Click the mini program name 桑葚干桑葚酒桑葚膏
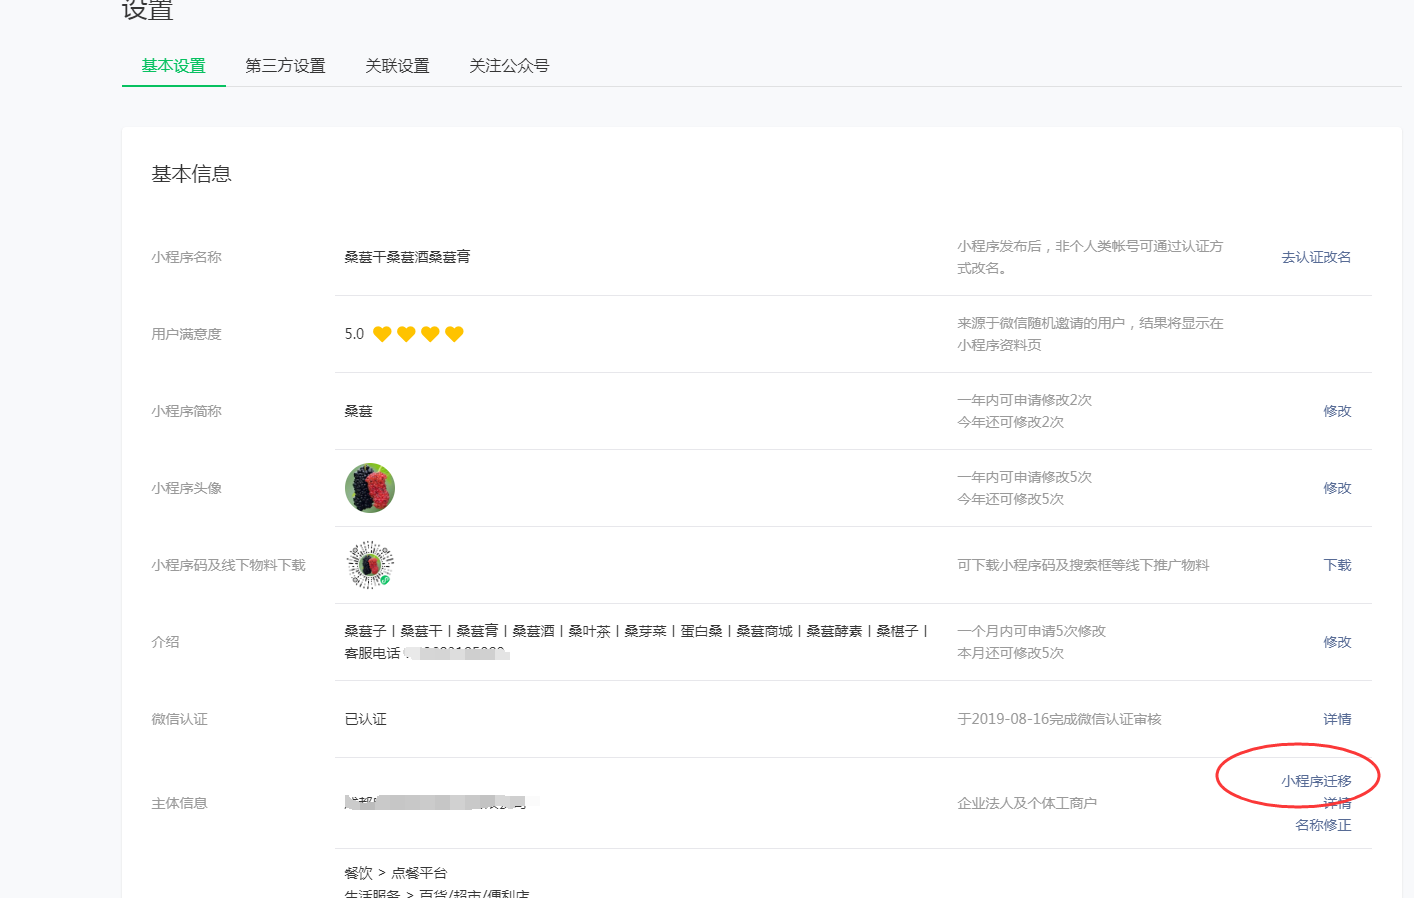This screenshot has width=1414, height=898. (x=407, y=257)
